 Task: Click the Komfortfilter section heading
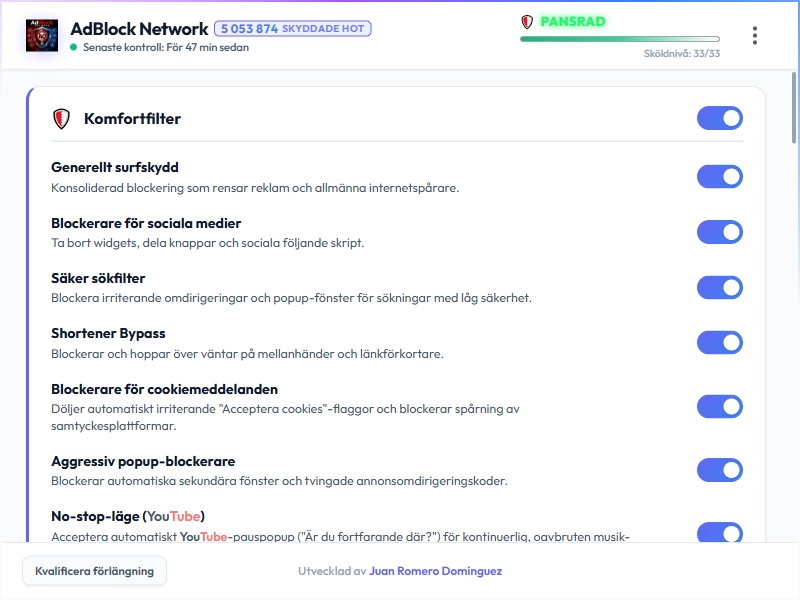pyautogui.click(x=133, y=119)
